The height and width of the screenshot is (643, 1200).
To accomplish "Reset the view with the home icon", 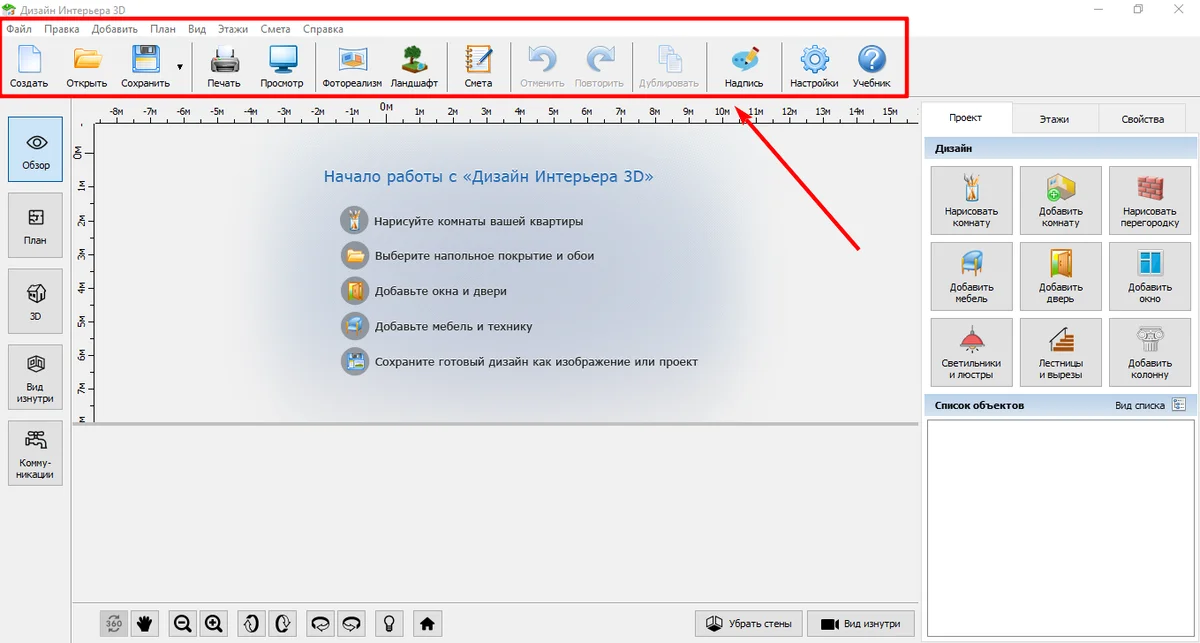I will click(427, 624).
